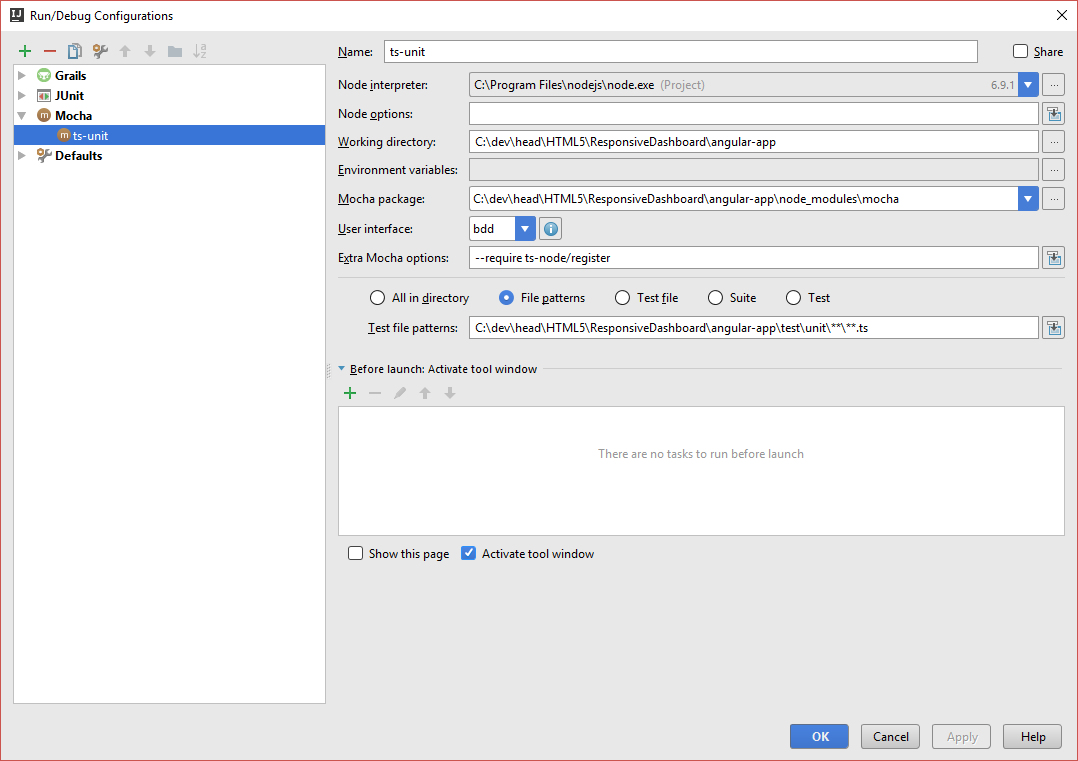Click the Cancel button
The height and width of the screenshot is (761, 1078).
click(890, 737)
